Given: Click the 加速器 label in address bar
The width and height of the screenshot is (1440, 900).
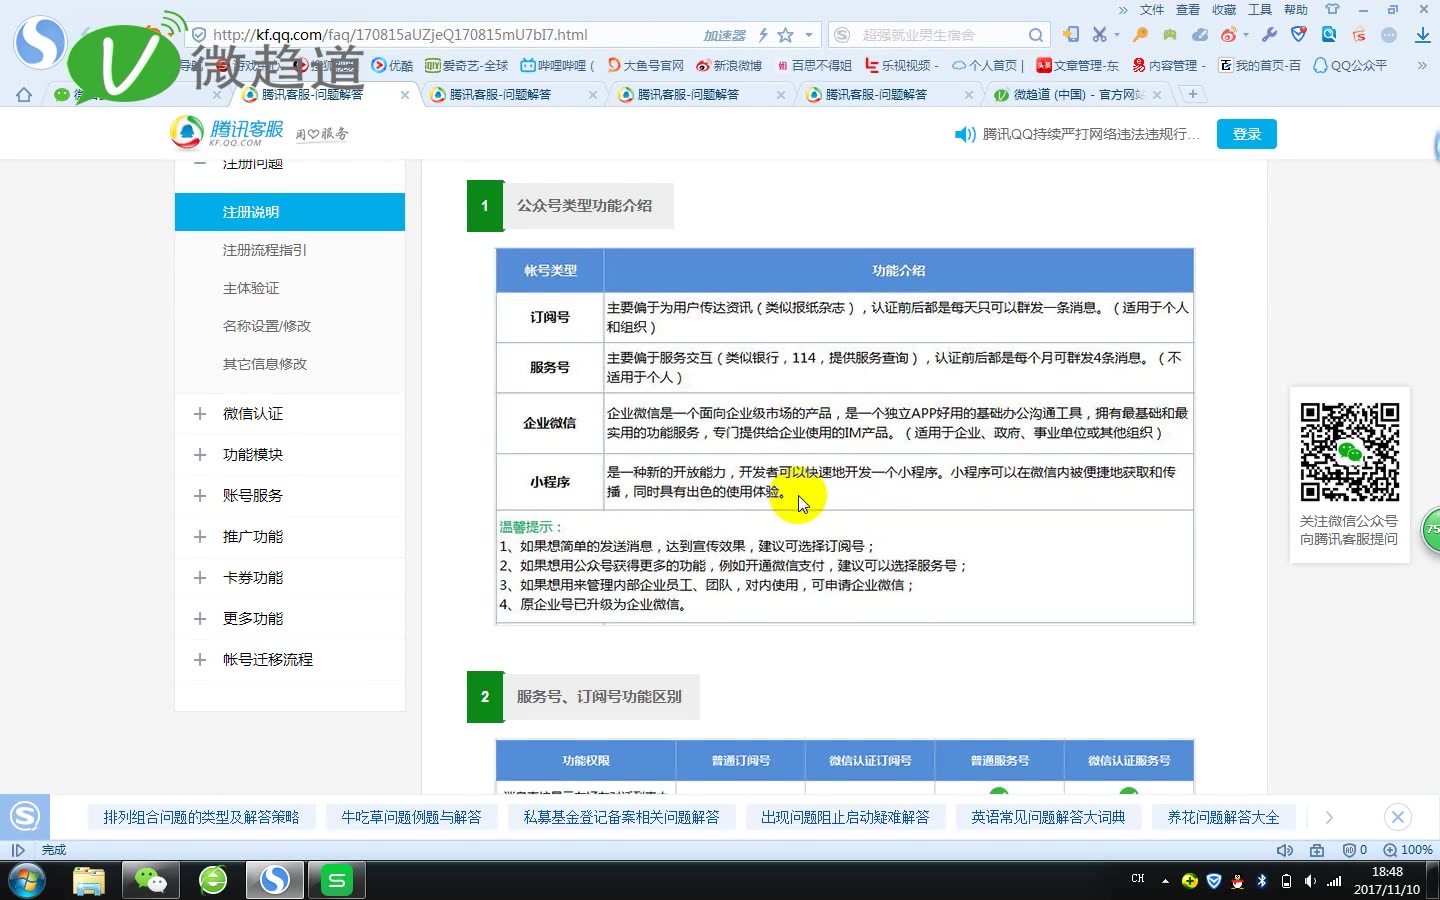Looking at the screenshot, I should tap(724, 35).
